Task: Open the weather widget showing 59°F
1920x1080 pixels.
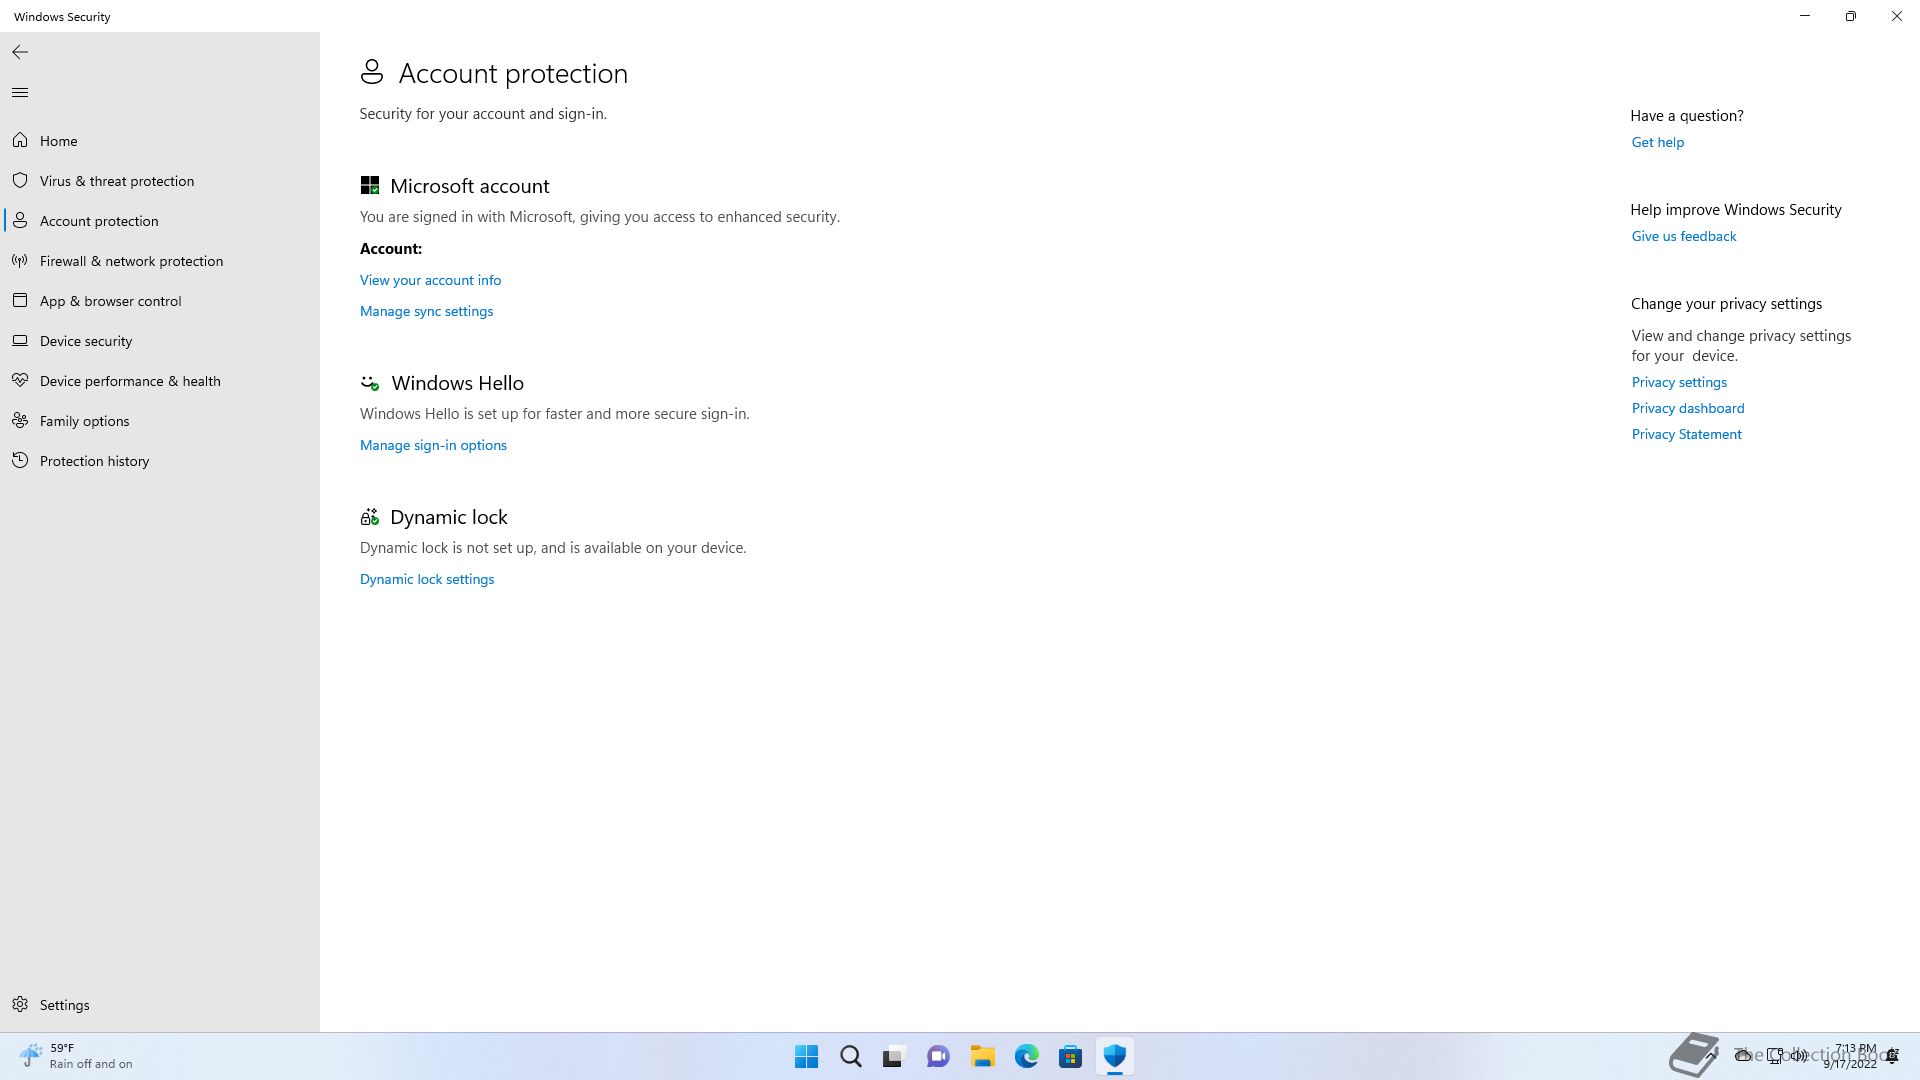Action: (x=76, y=1056)
